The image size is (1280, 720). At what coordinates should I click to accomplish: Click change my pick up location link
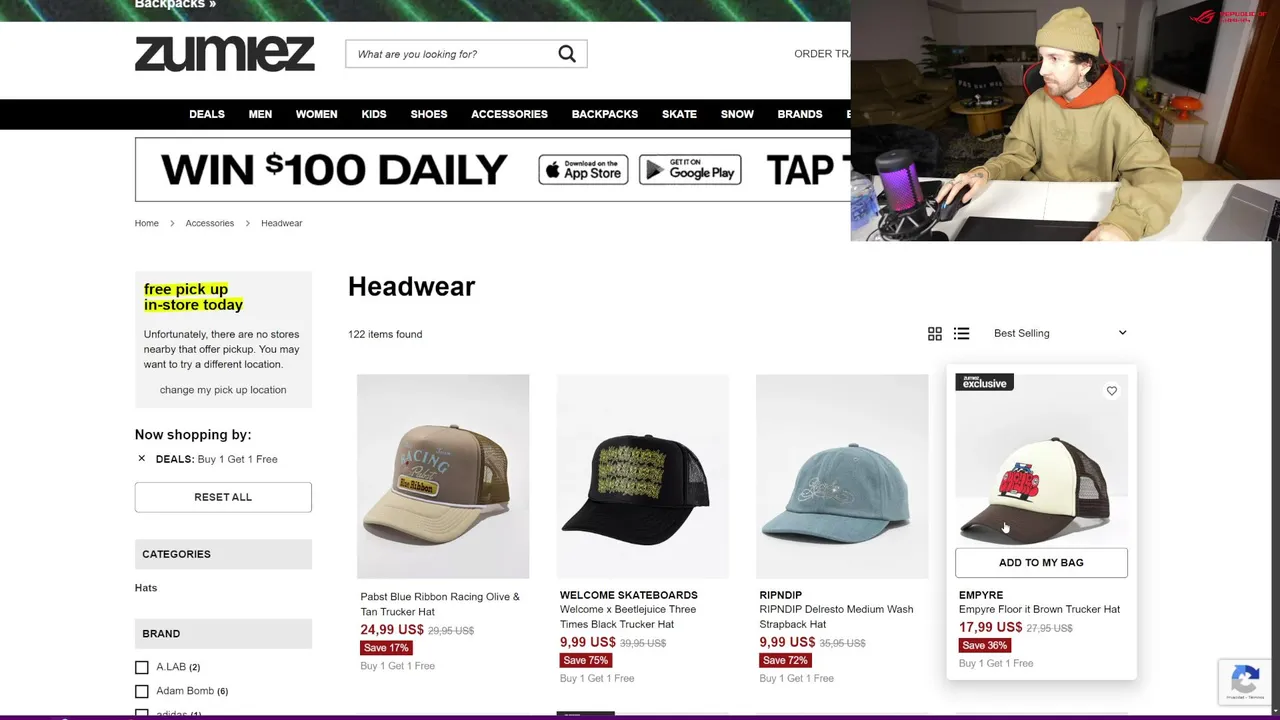[x=223, y=390]
